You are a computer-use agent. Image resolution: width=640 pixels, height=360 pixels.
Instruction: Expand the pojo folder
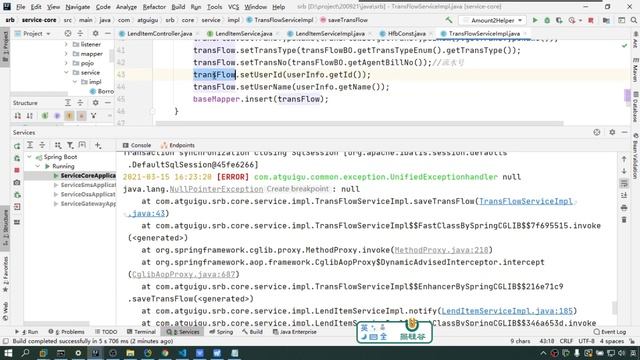click(x=66, y=63)
